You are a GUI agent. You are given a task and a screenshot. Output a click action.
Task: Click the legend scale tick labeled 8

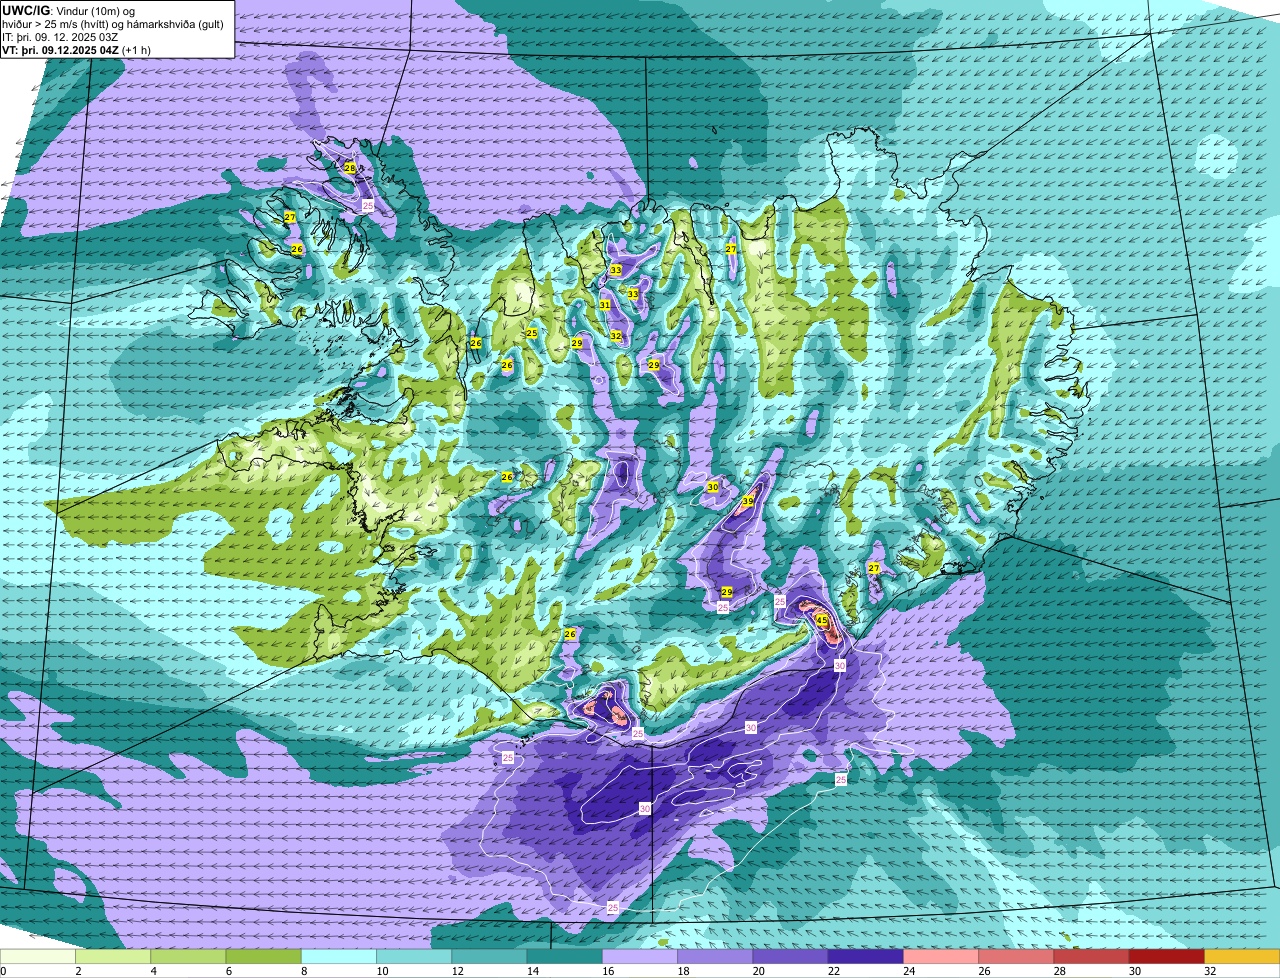point(302,971)
